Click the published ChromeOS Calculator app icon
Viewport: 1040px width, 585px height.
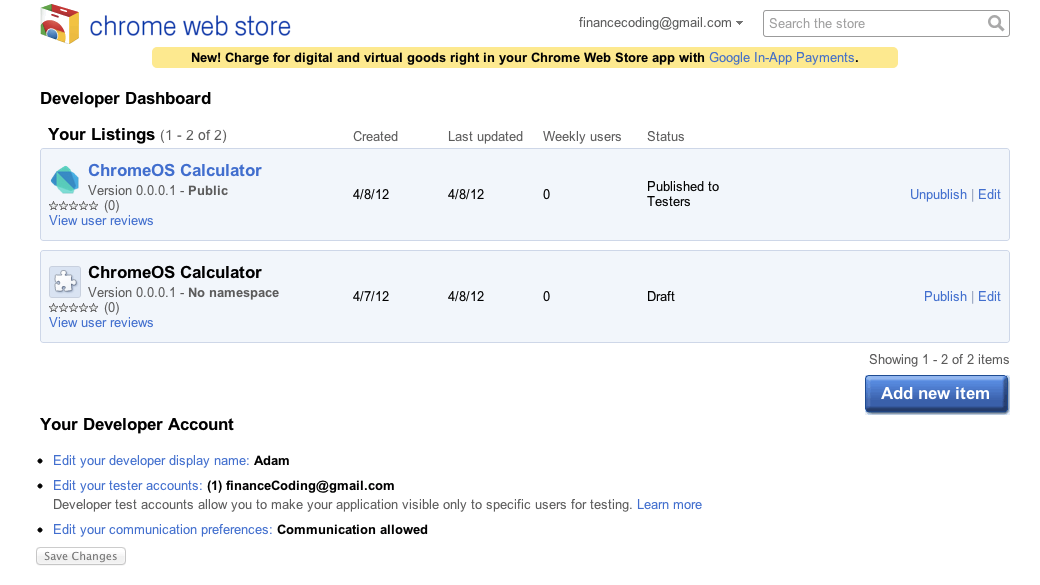click(x=65, y=179)
